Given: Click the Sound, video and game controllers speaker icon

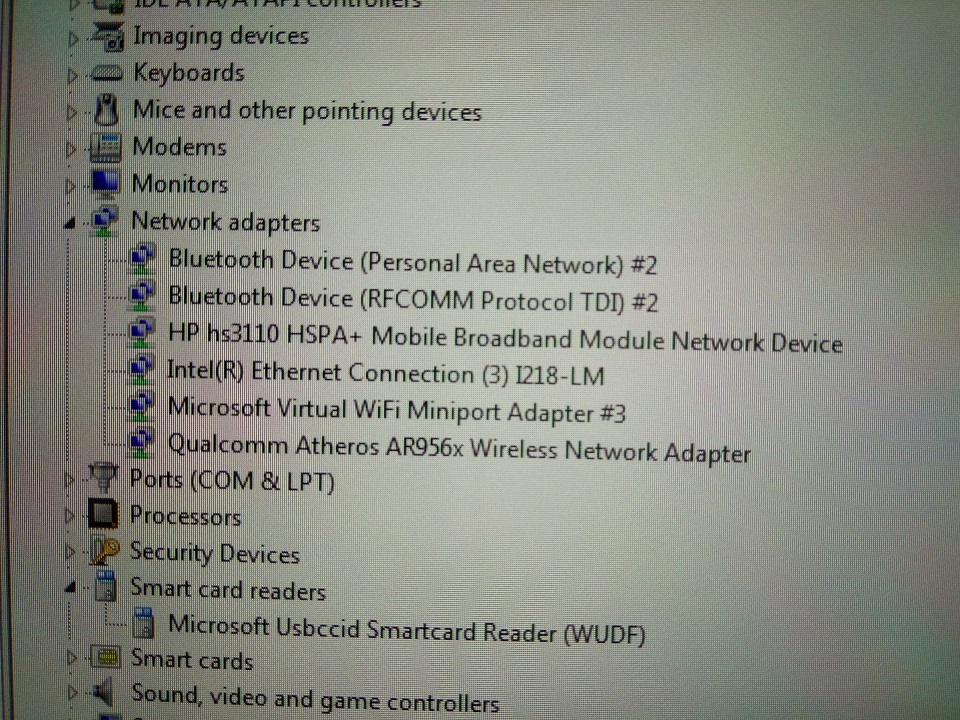Looking at the screenshot, I should tap(102, 692).
